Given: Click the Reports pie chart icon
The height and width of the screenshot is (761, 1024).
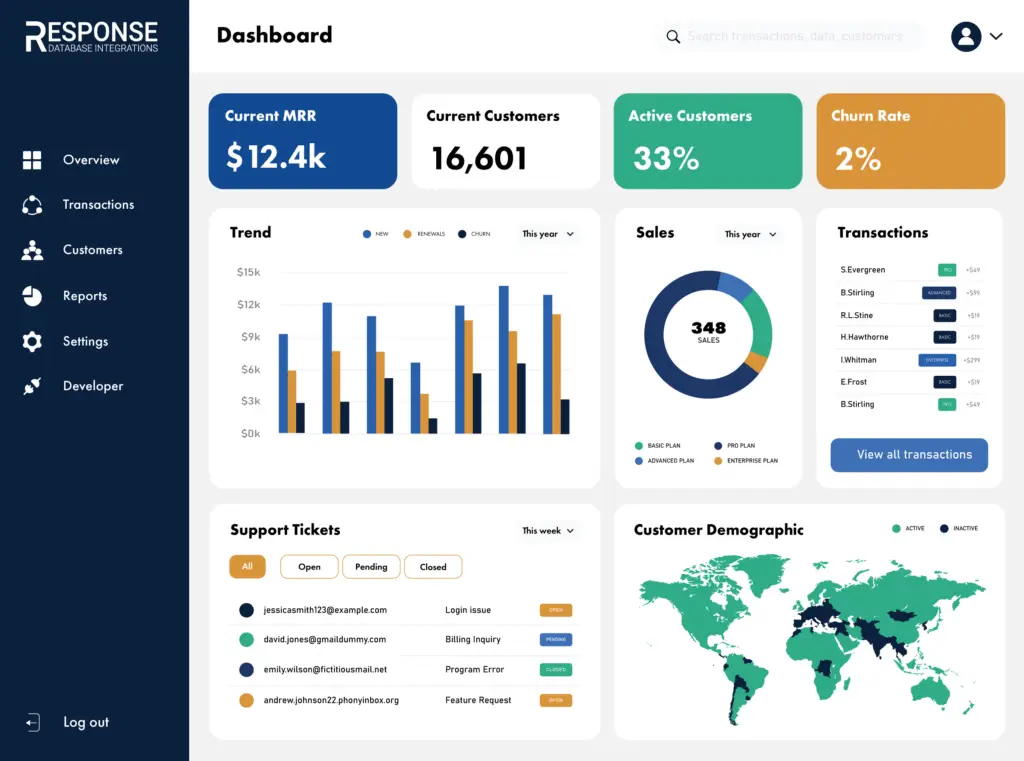Looking at the screenshot, I should (32, 296).
